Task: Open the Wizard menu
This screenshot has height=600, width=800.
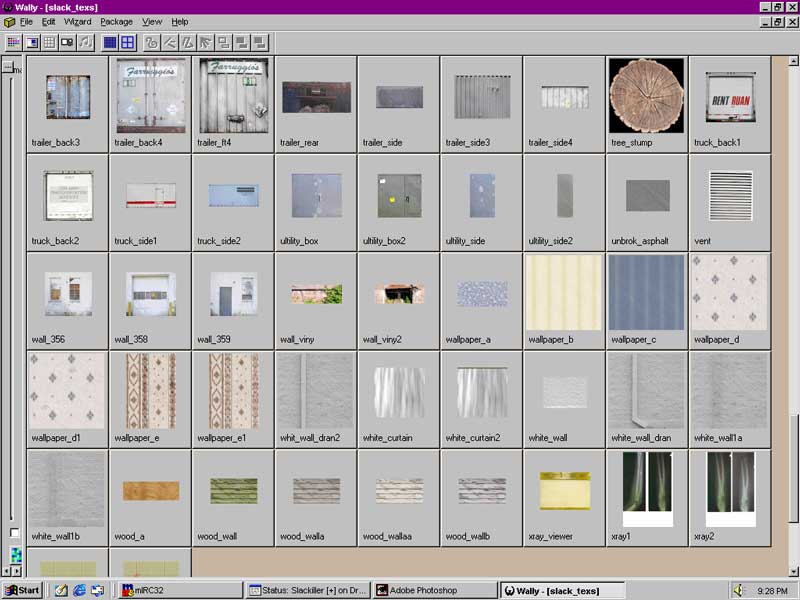Action: tap(77, 21)
